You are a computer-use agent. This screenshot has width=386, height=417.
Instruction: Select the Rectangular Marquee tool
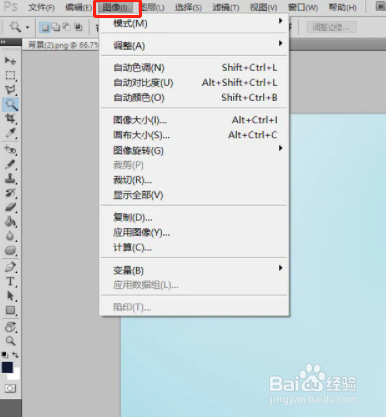(10, 75)
